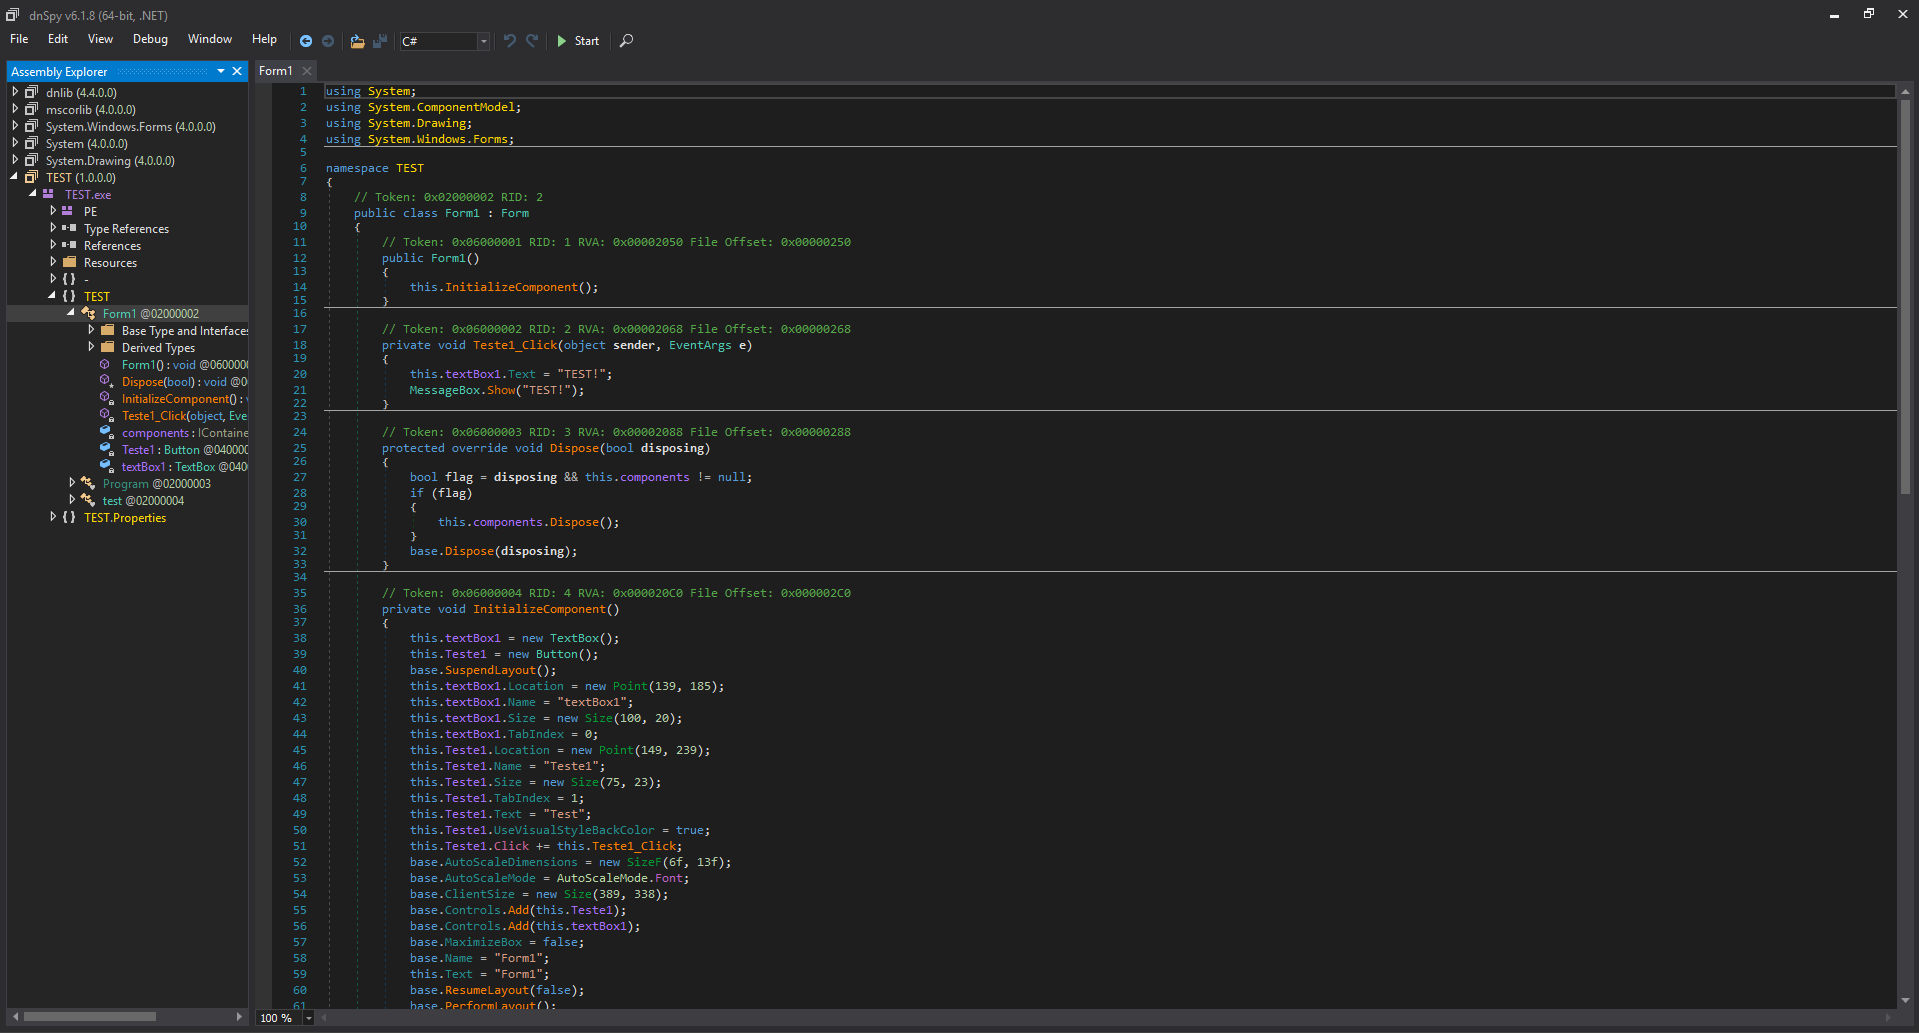Click the Navigate Forward arrow icon
The width and height of the screenshot is (1919, 1033).
coord(328,41)
